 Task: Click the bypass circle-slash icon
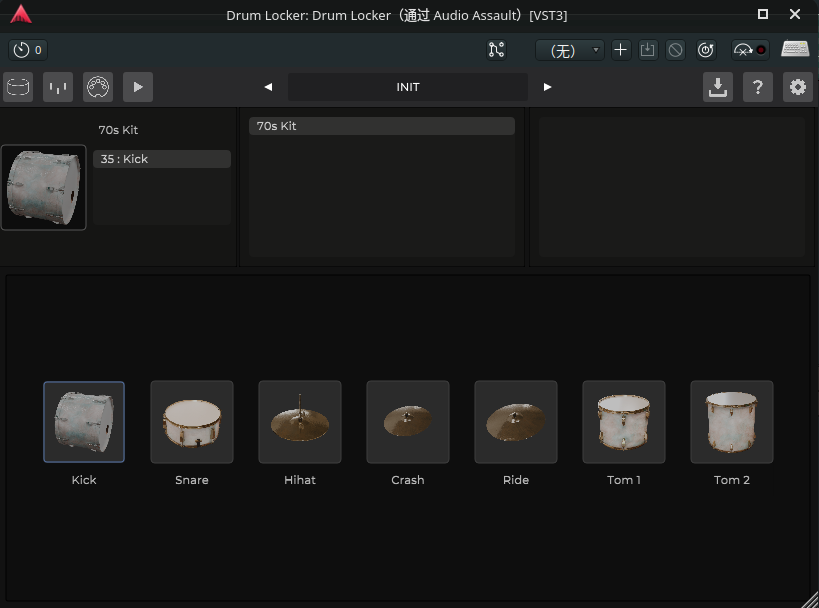(x=675, y=50)
